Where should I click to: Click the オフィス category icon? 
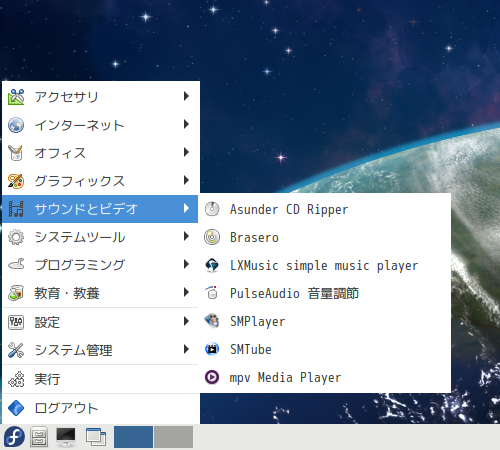[16, 153]
